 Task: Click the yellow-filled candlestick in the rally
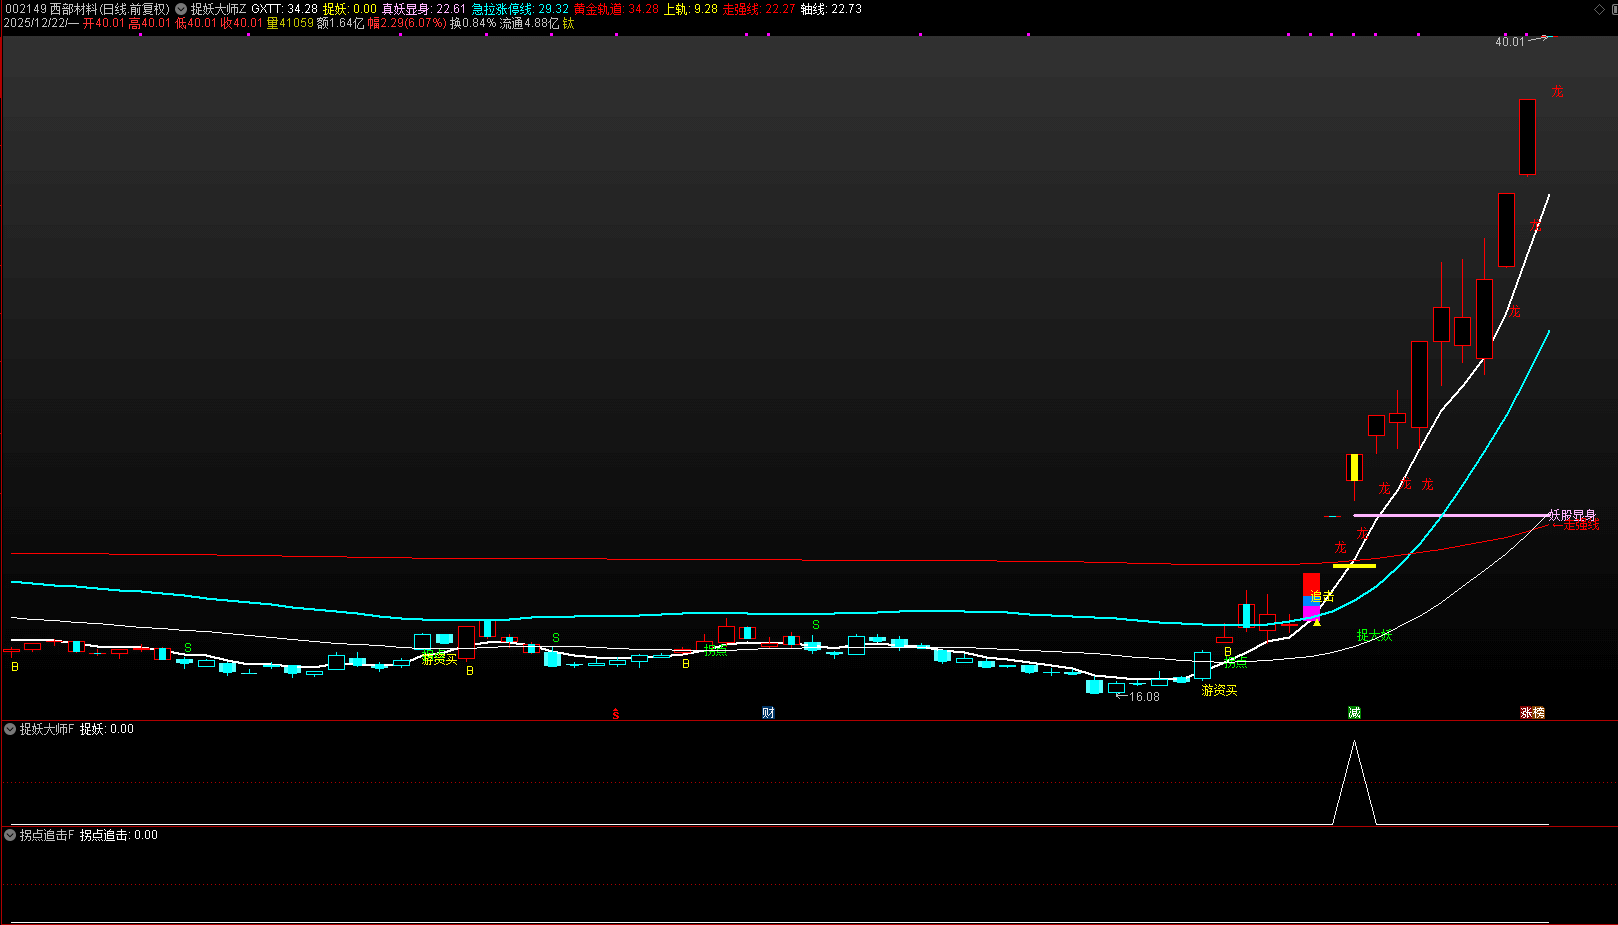click(1354, 468)
